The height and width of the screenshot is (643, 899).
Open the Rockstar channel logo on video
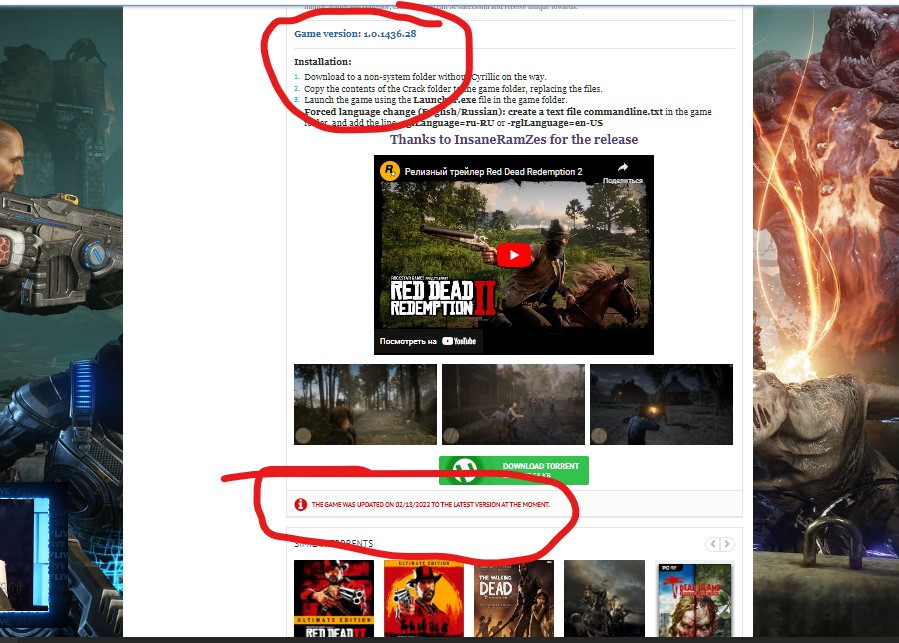point(390,171)
